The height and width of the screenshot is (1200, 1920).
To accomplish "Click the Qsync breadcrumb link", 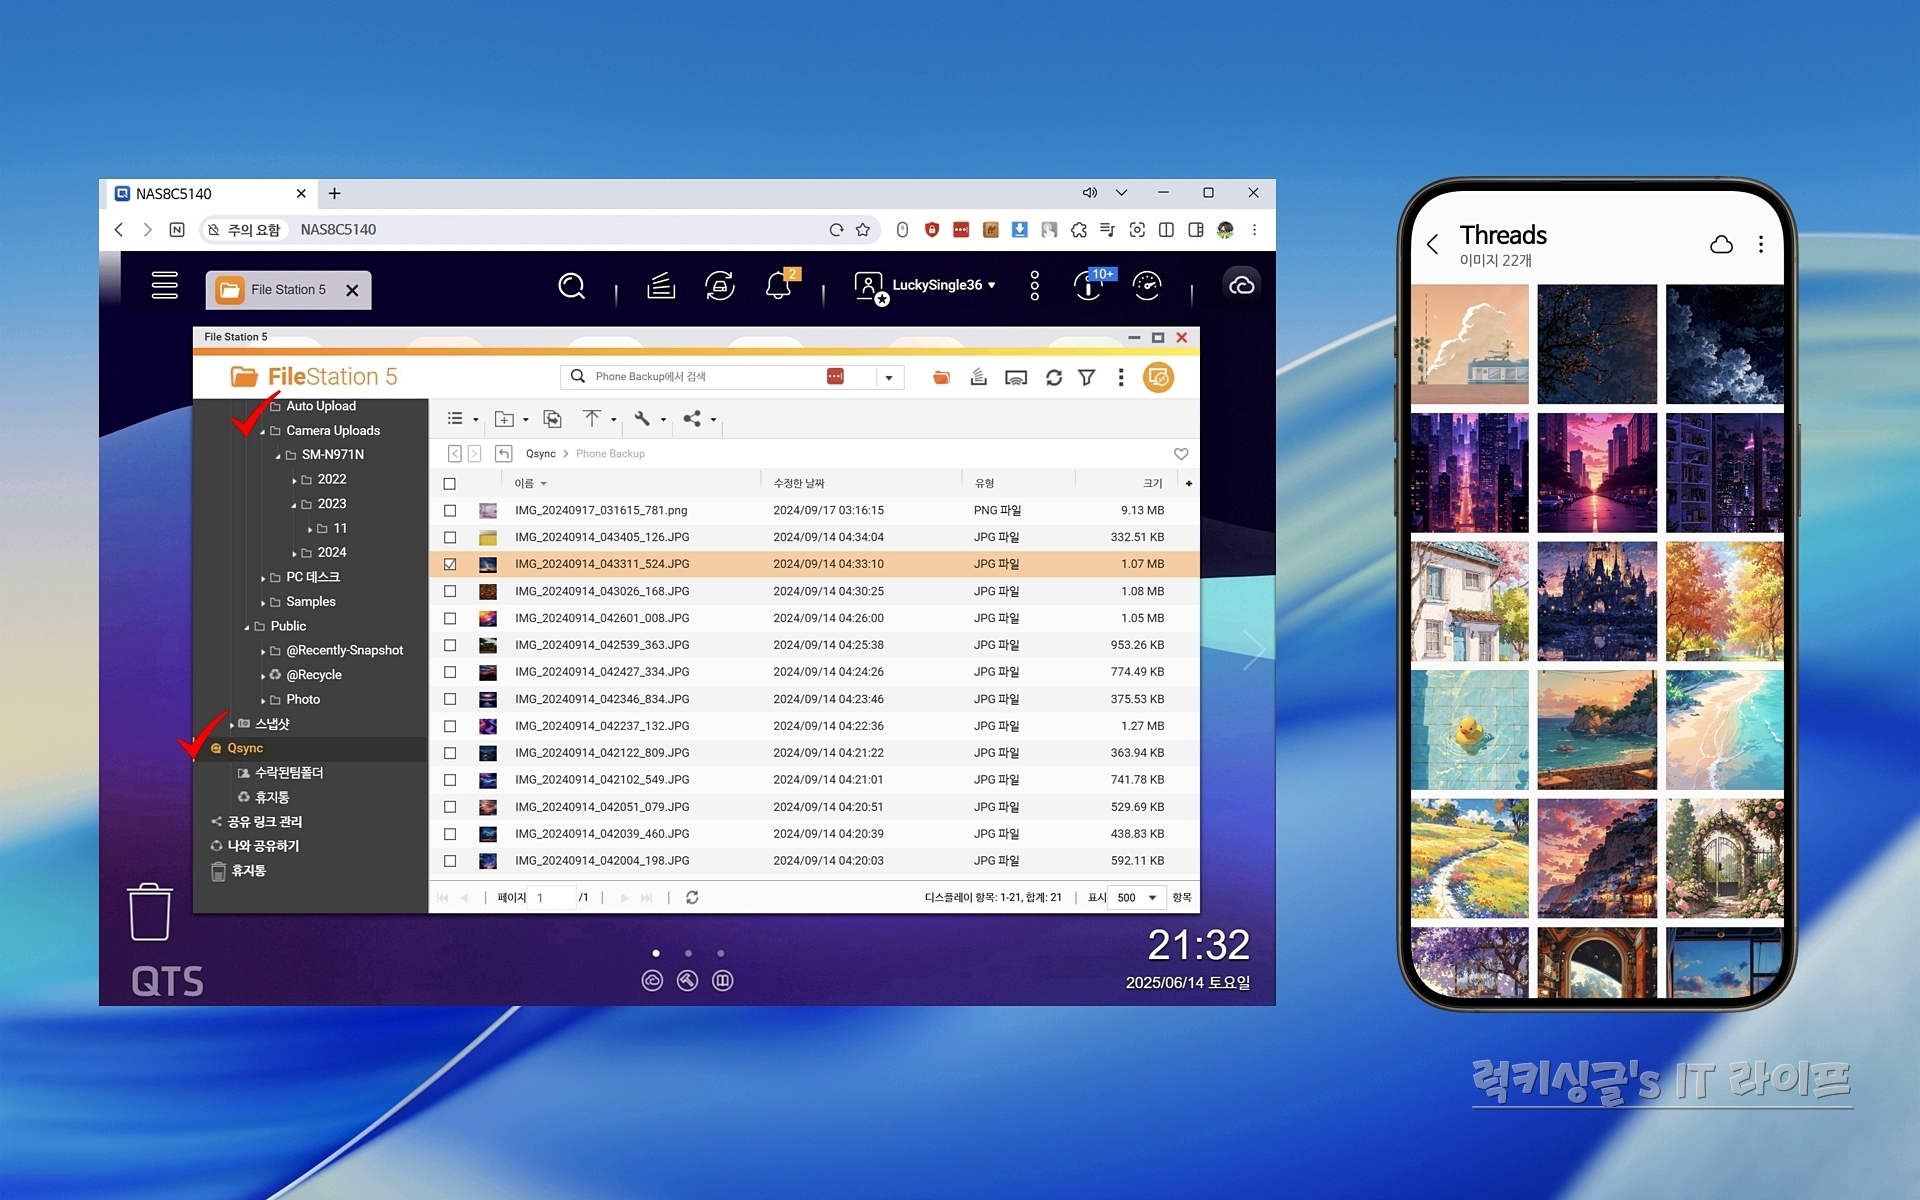I will (x=541, y=454).
